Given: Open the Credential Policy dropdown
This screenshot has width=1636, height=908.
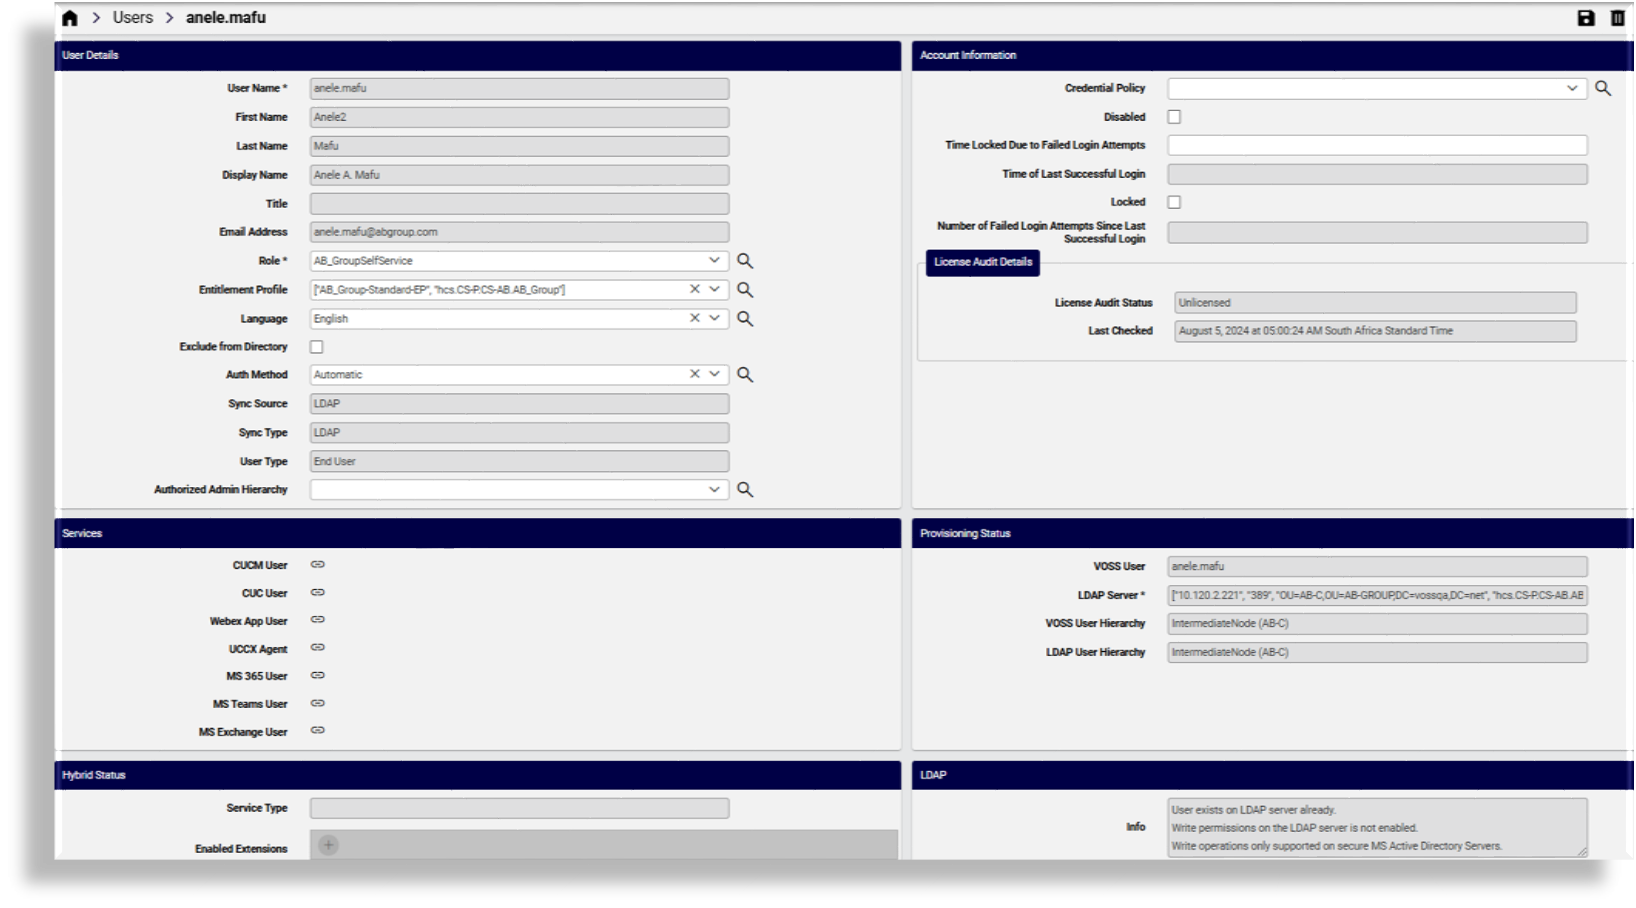Looking at the screenshot, I should (1571, 88).
